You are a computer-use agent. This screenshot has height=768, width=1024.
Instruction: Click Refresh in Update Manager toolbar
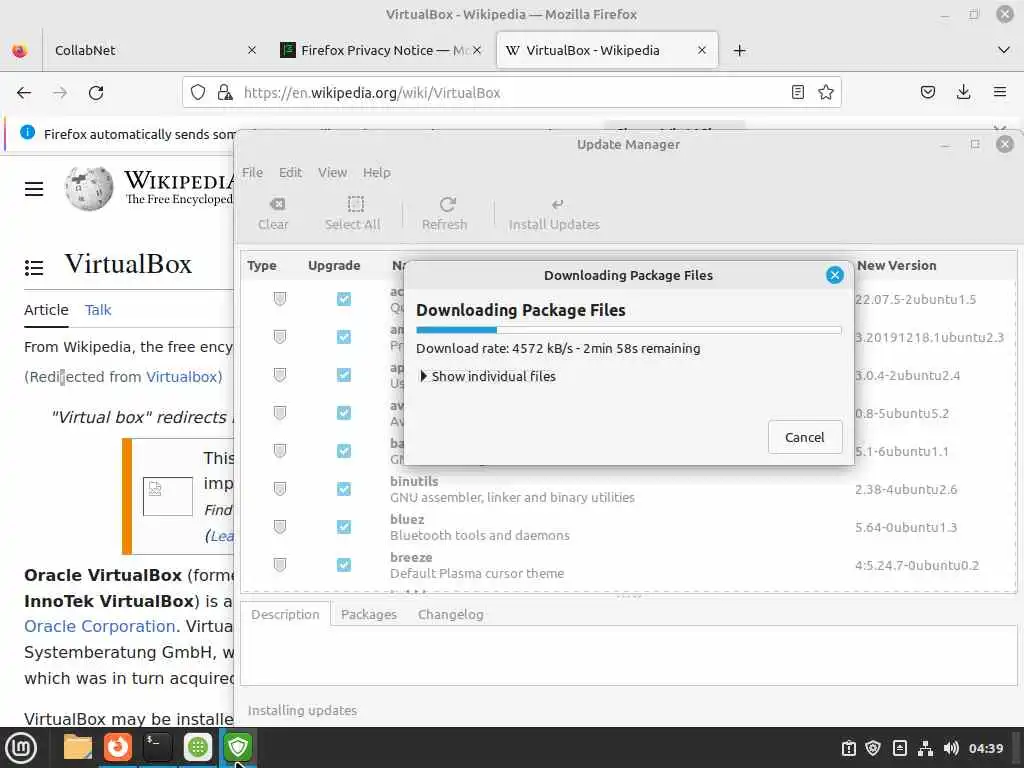(445, 214)
